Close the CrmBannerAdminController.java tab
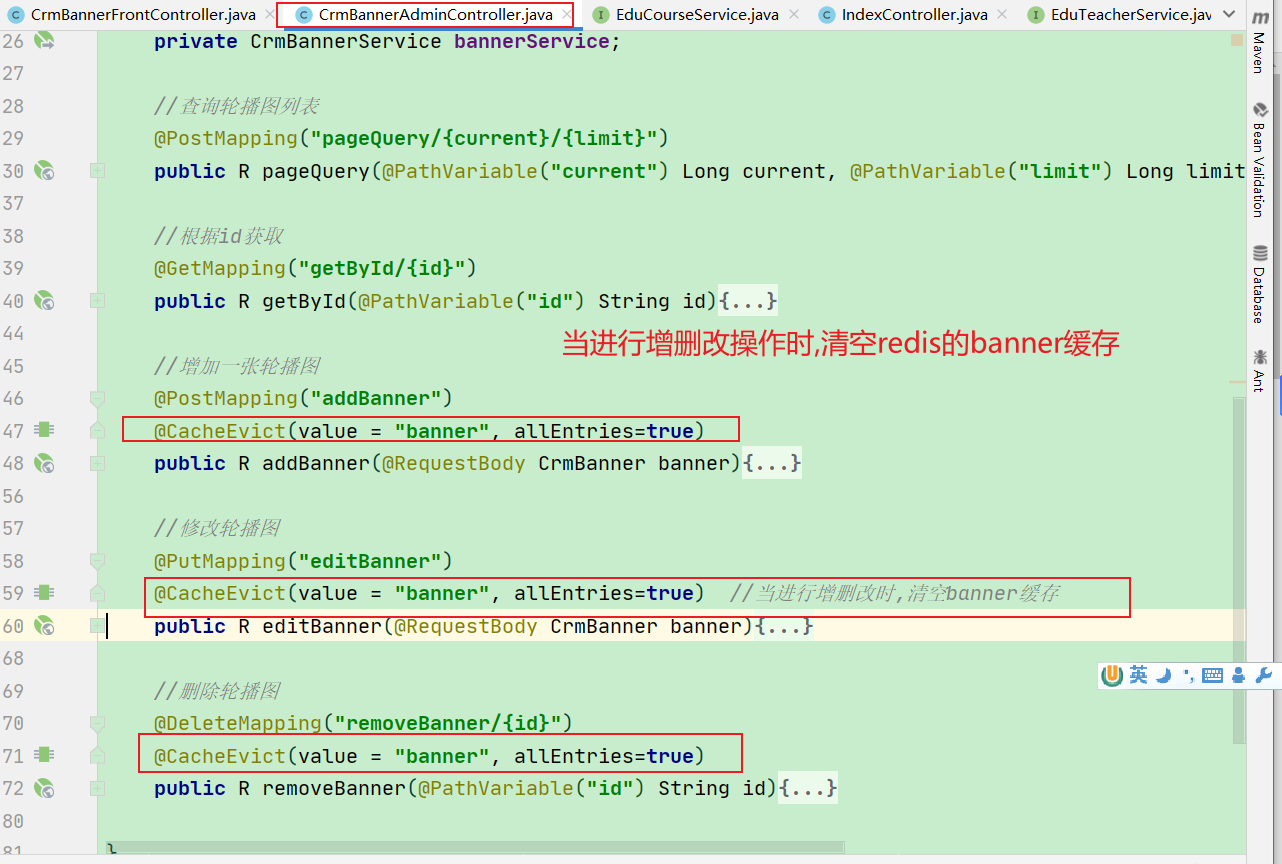Image resolution: width=1282 pixels, height=864 pixels. (x=566, y=15)
